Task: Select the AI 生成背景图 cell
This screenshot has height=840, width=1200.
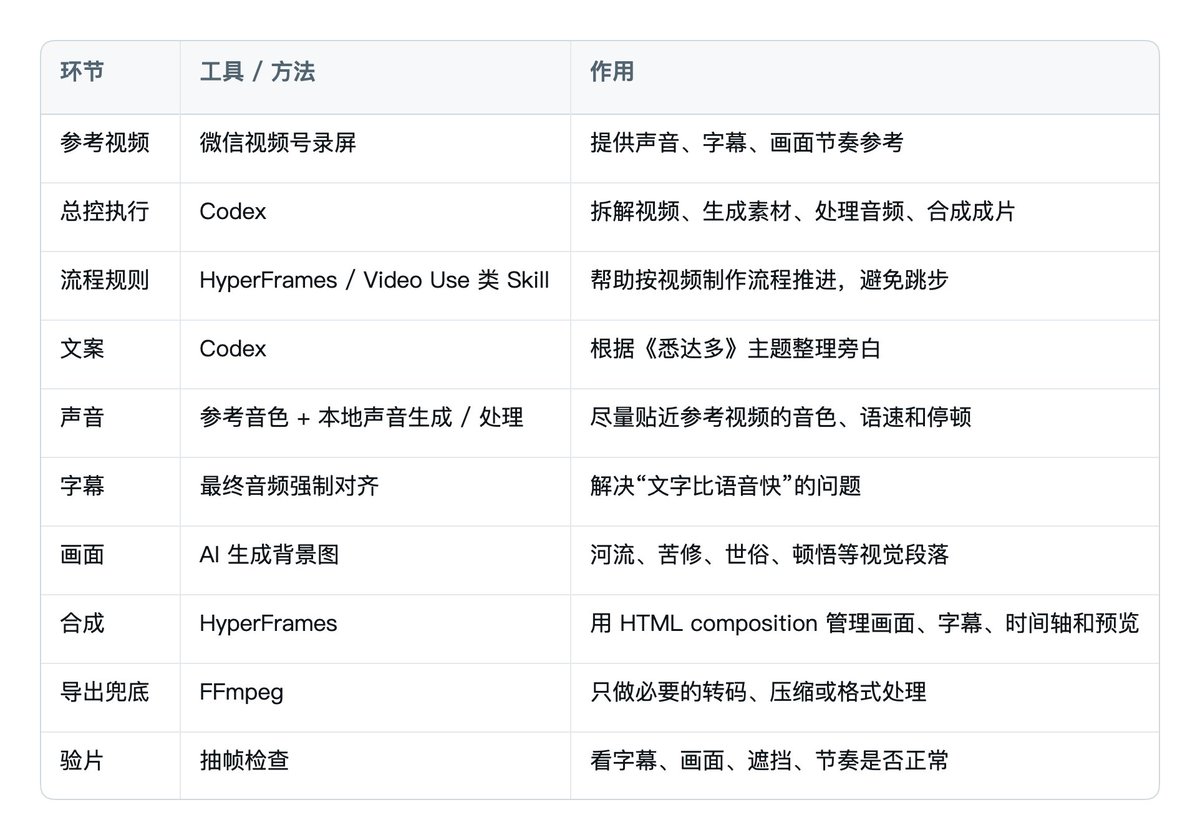Action: tap(269, 554)
